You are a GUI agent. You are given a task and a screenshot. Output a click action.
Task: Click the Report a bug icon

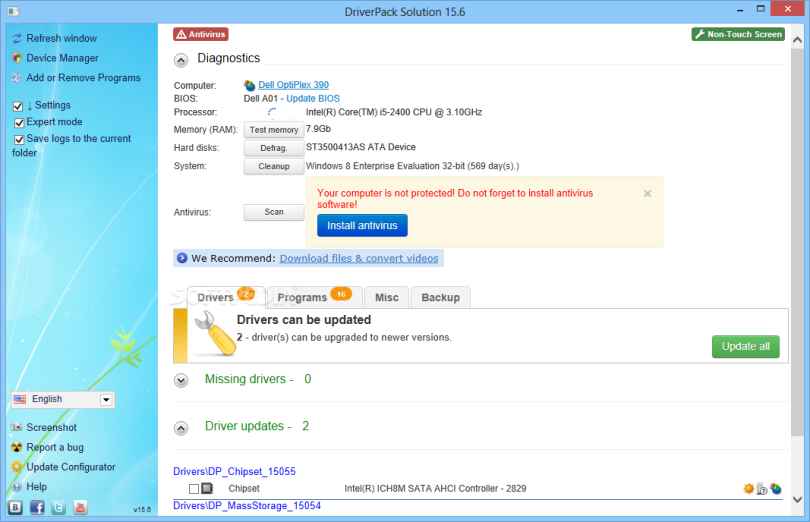17,448
